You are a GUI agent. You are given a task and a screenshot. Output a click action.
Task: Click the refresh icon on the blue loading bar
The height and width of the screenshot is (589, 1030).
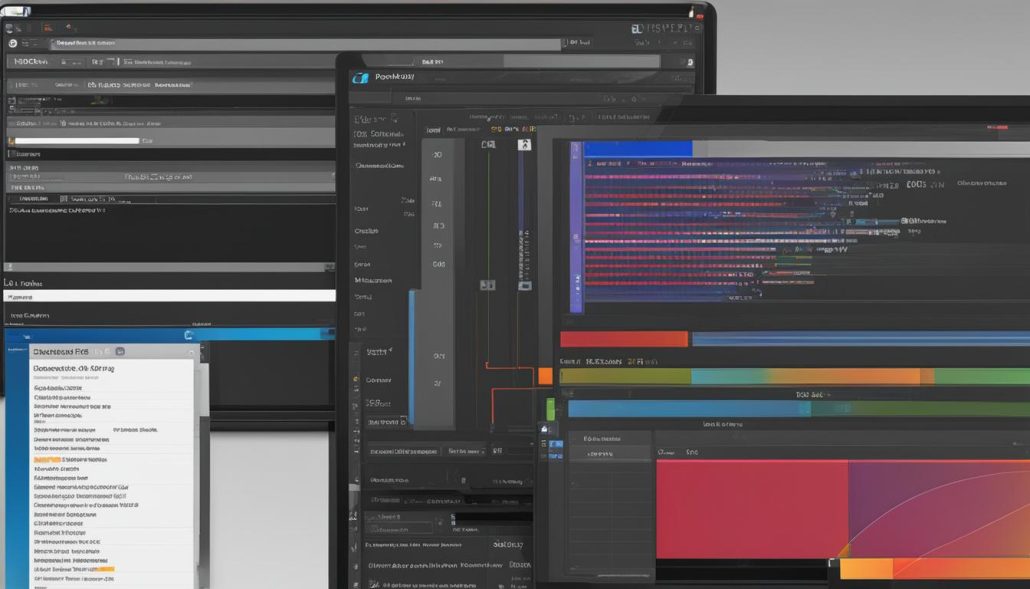(189, 335)
